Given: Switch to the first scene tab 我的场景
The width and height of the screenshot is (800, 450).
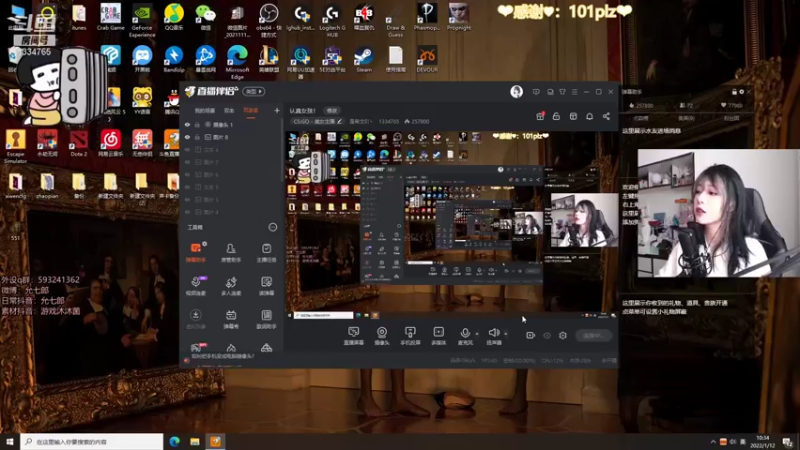Looking at the screenshot, I should point(205,111).
